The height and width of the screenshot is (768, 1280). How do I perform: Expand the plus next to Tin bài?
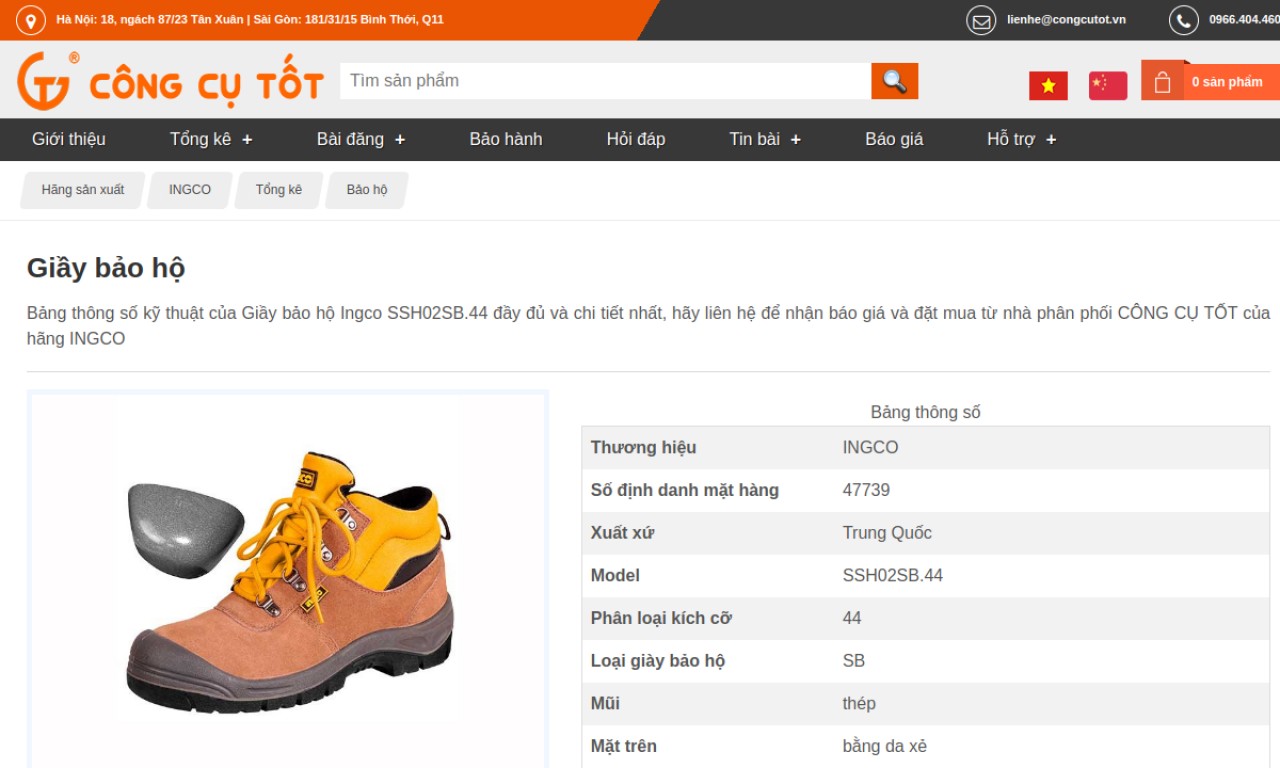point(796,140)
